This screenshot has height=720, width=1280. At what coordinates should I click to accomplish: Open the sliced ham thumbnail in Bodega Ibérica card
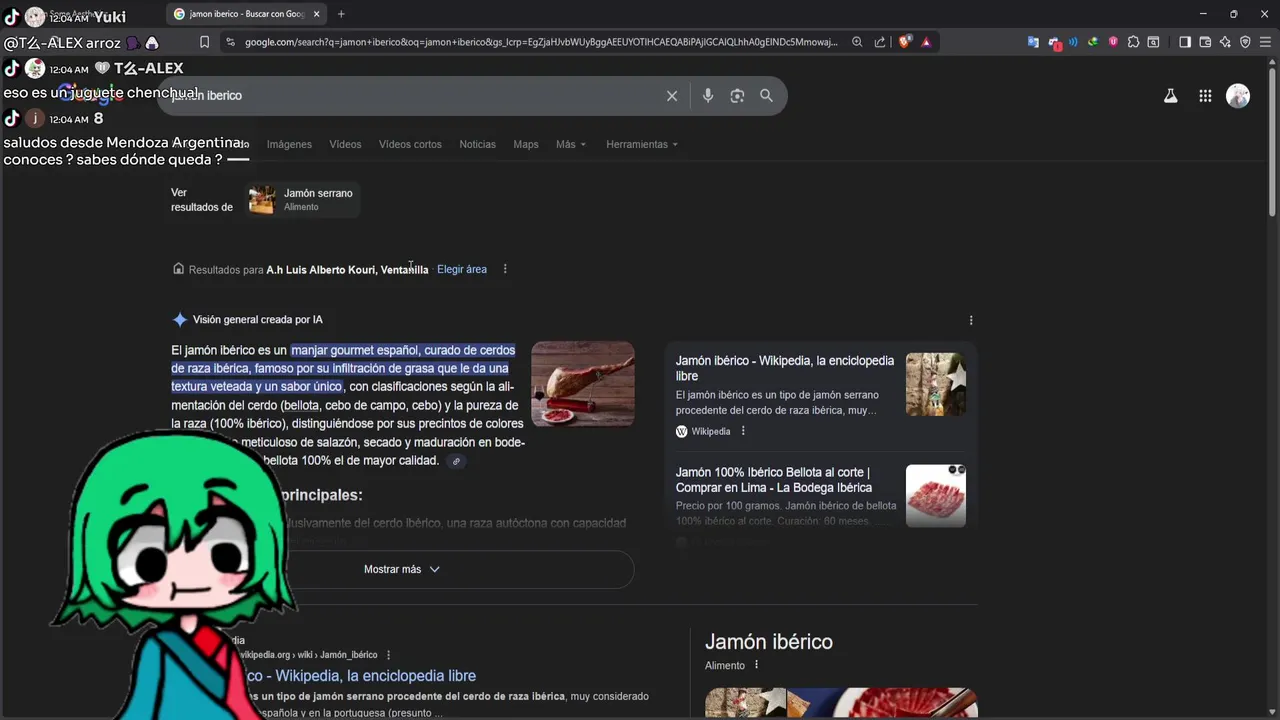[936, 496]
